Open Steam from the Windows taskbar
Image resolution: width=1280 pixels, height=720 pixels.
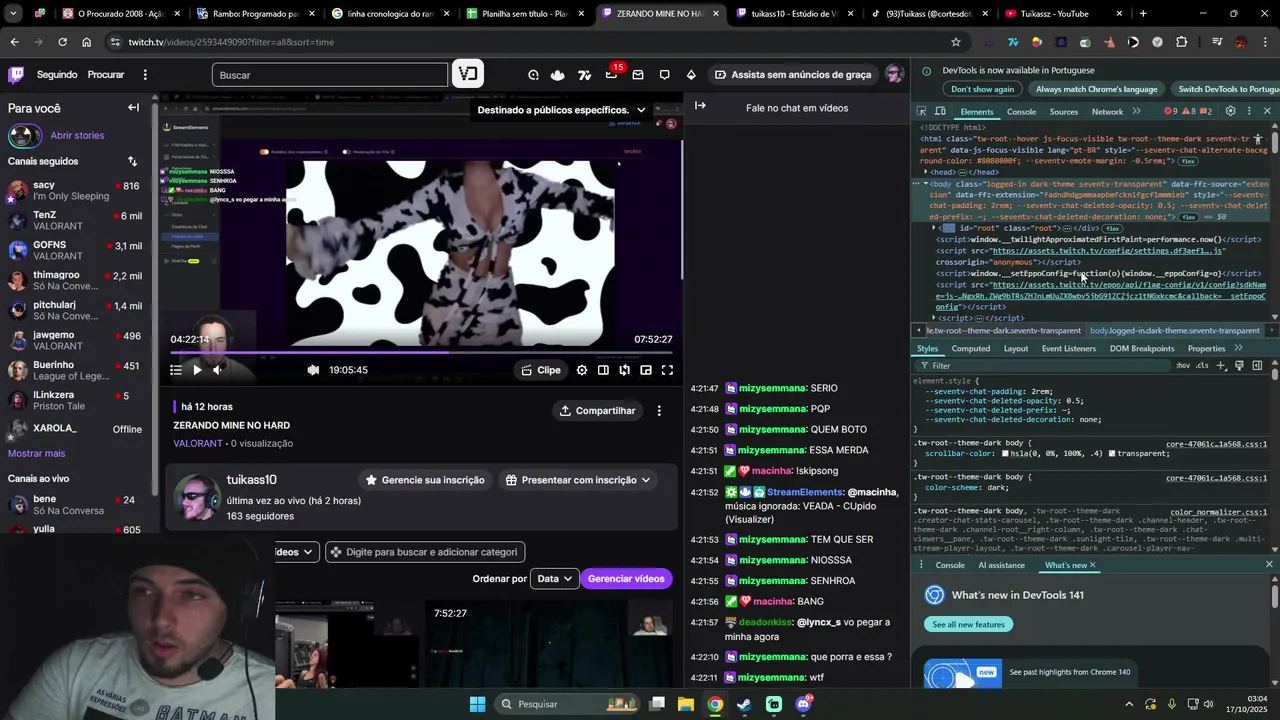point(744,704)
